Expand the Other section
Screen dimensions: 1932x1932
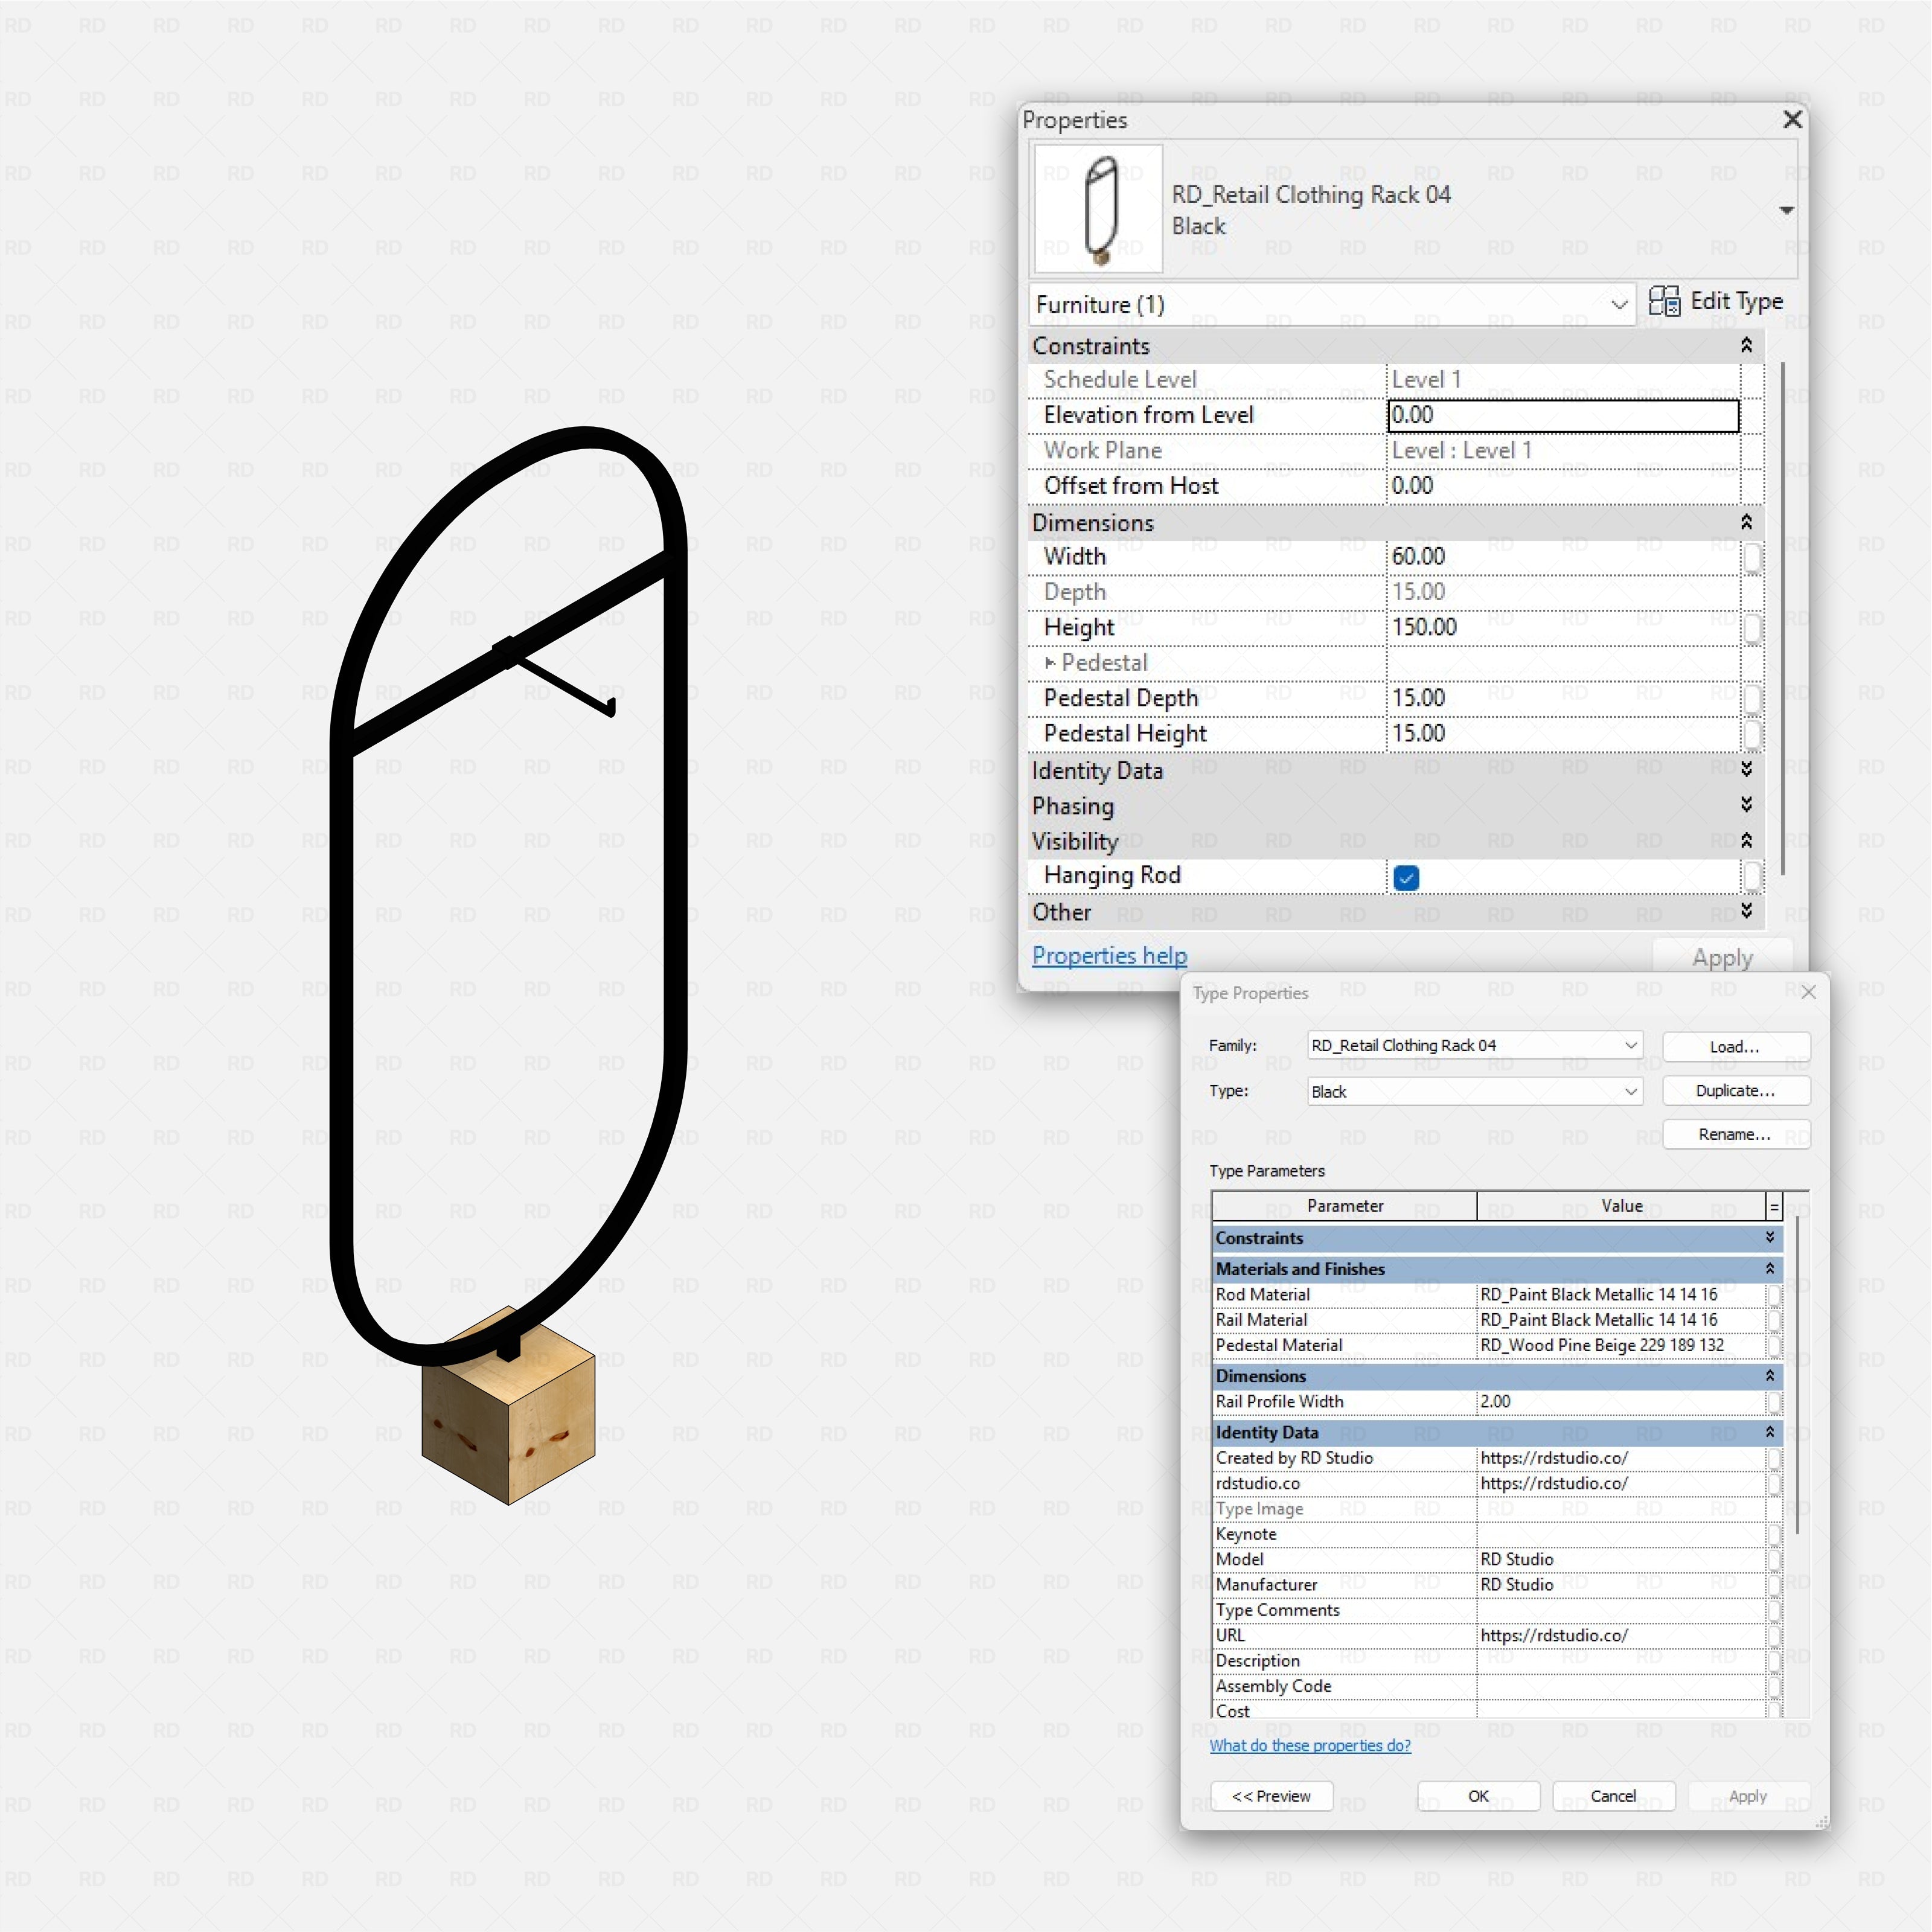tap(1746, 912)
